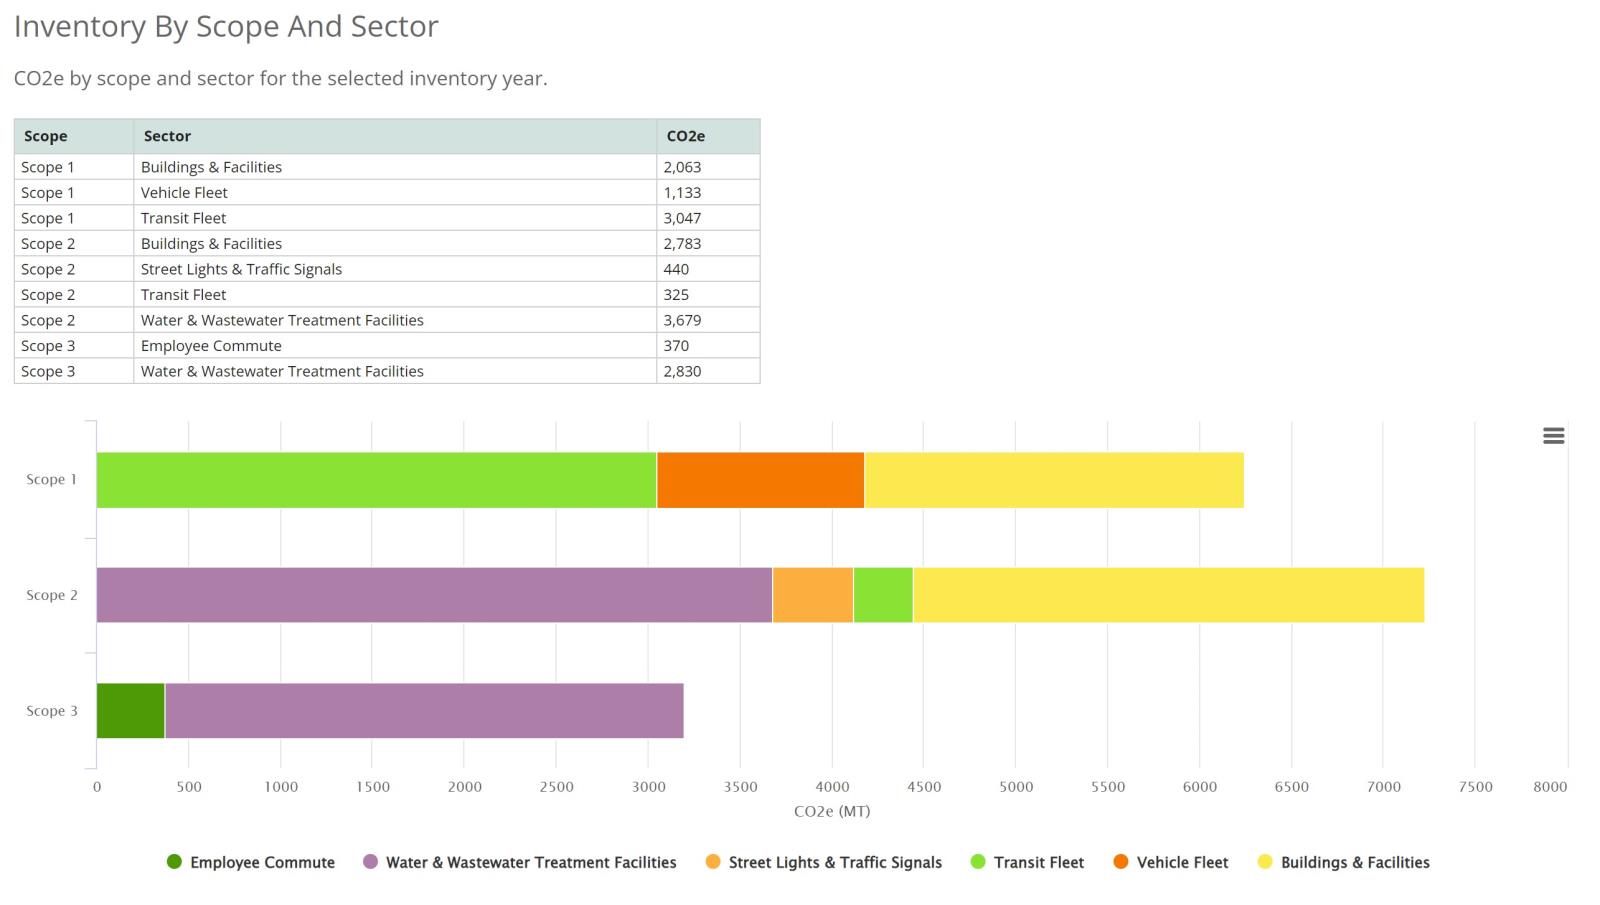This screenshot has width=1600, height=905.
Task: Click the yellow Buildings & Facilities legend dot
Action: click(1265, 861)
